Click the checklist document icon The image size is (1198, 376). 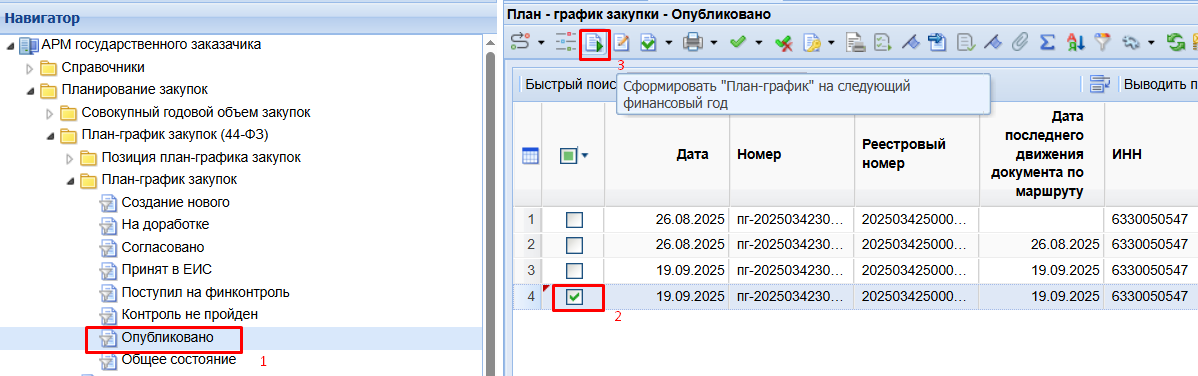pos(882,43)
